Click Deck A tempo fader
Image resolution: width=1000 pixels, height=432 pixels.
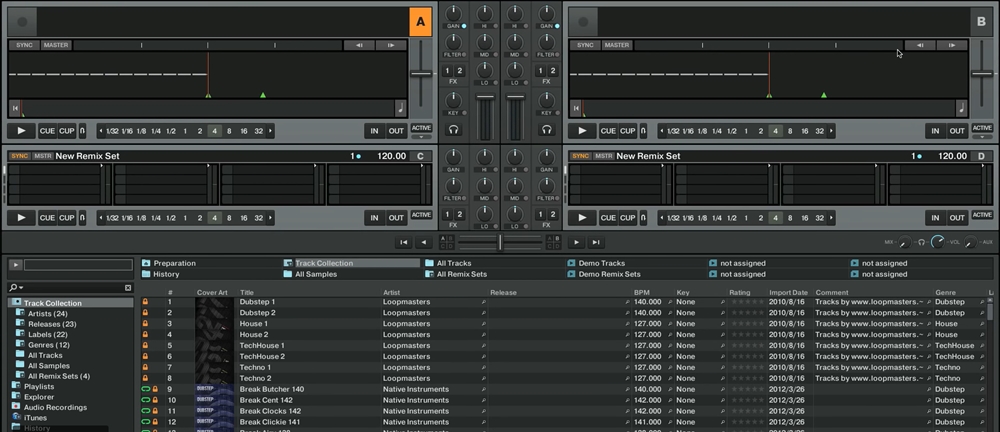pyautogui.click(x=420, y=73)
